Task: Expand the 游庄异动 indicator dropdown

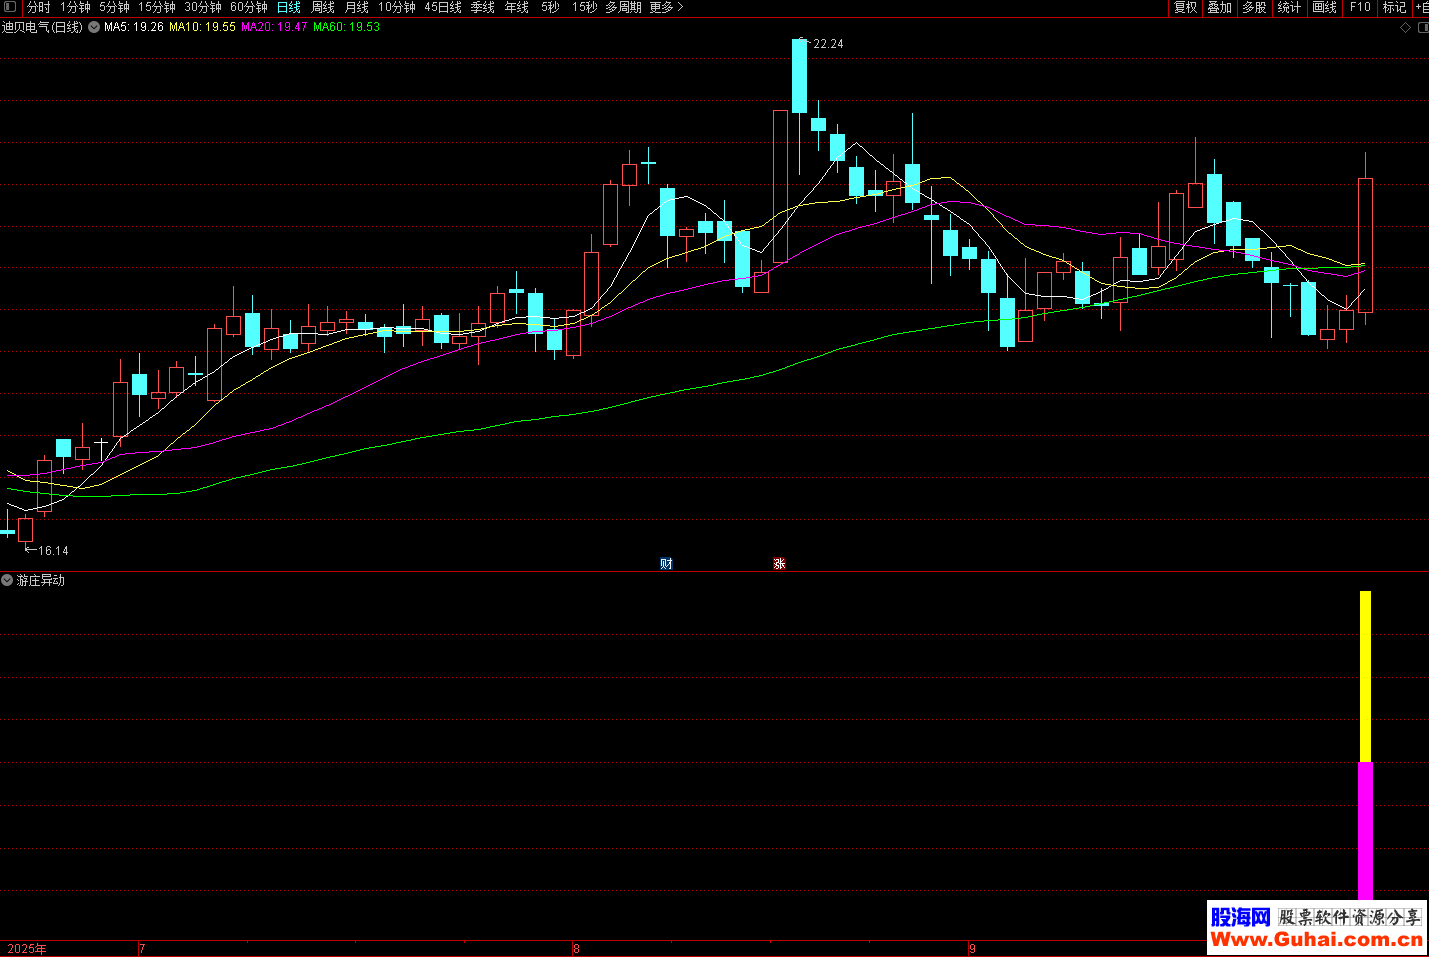Action: (x=8, y=580)
